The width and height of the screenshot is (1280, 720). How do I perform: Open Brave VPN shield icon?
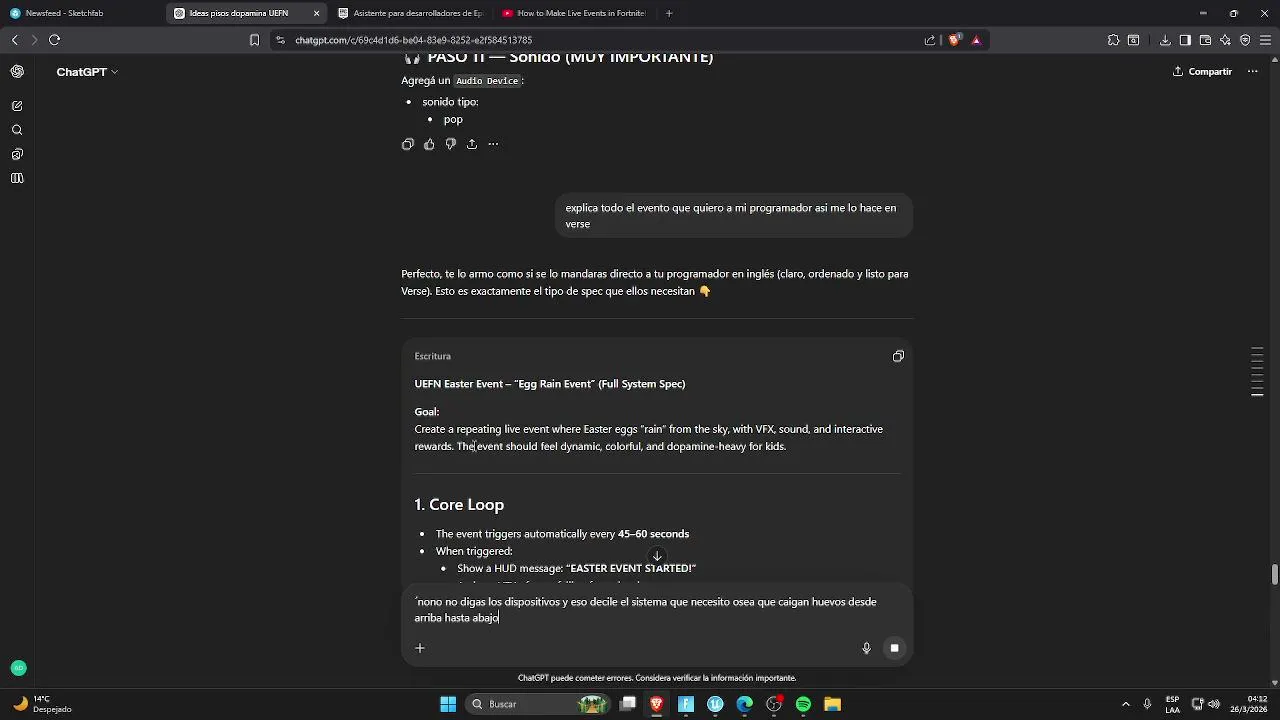tap(1245, 40)
